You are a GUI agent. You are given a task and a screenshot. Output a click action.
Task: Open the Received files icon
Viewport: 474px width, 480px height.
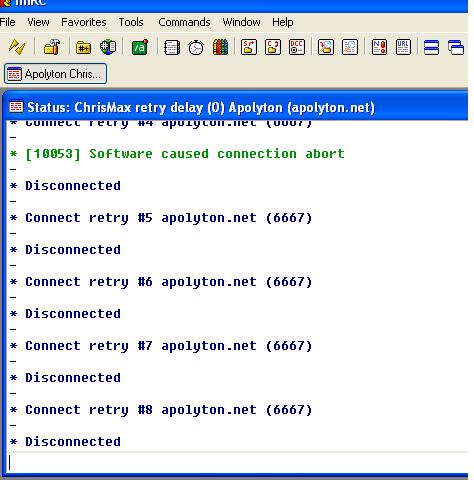coord(326,47)
